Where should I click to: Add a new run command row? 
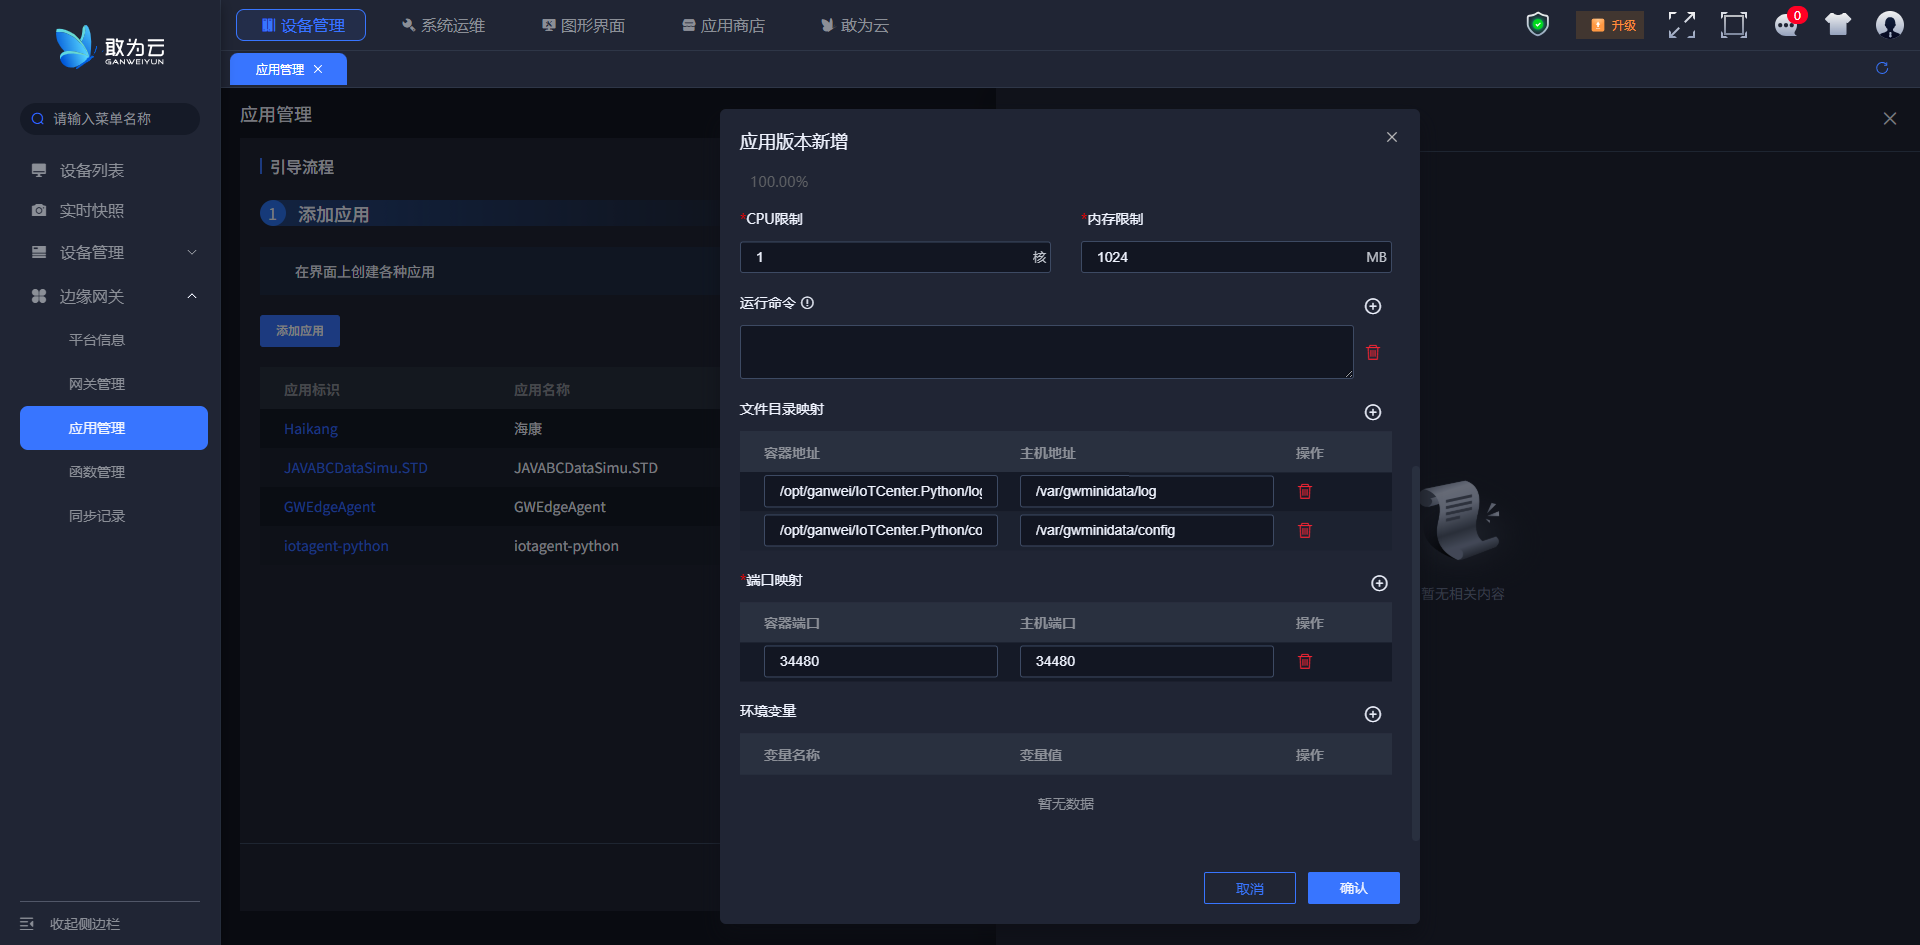[1372, 306]
